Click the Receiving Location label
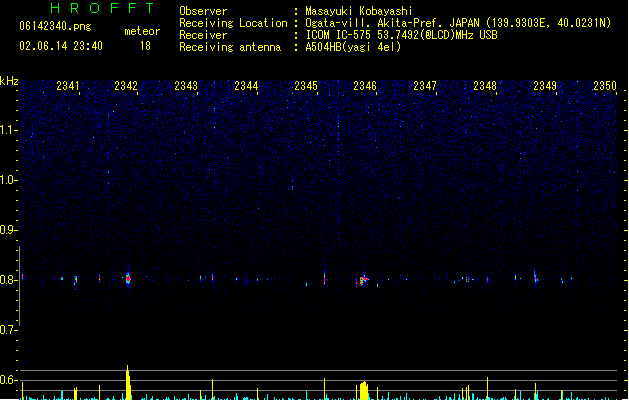Image resolution: width=629 pixels, height=400 pixels. (x=233, y=23)
